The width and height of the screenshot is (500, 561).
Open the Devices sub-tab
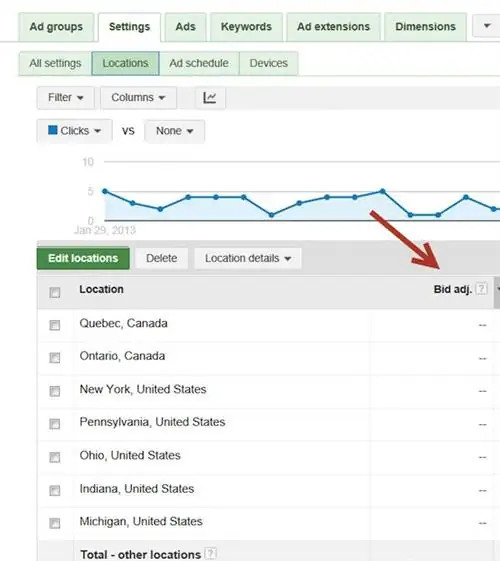pyautogui.click(x=268, y=63)
